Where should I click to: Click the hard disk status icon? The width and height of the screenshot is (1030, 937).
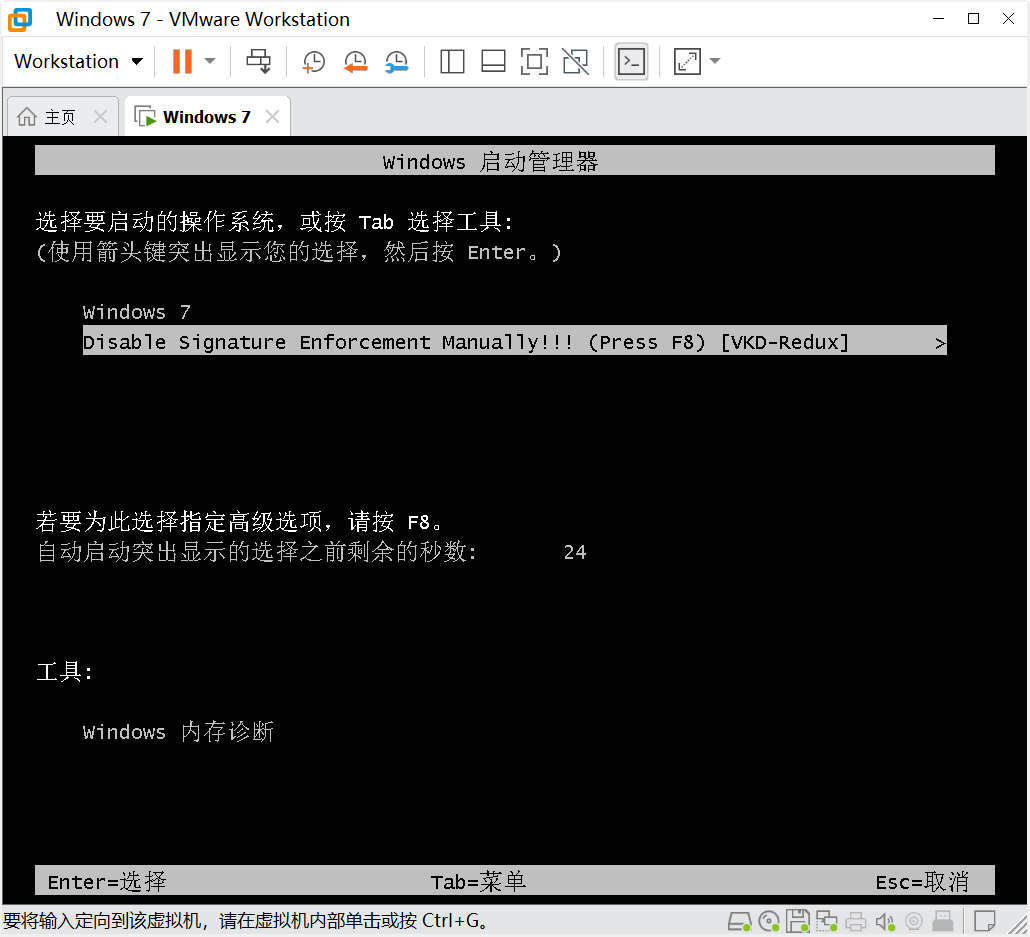(x=740, y=921)
